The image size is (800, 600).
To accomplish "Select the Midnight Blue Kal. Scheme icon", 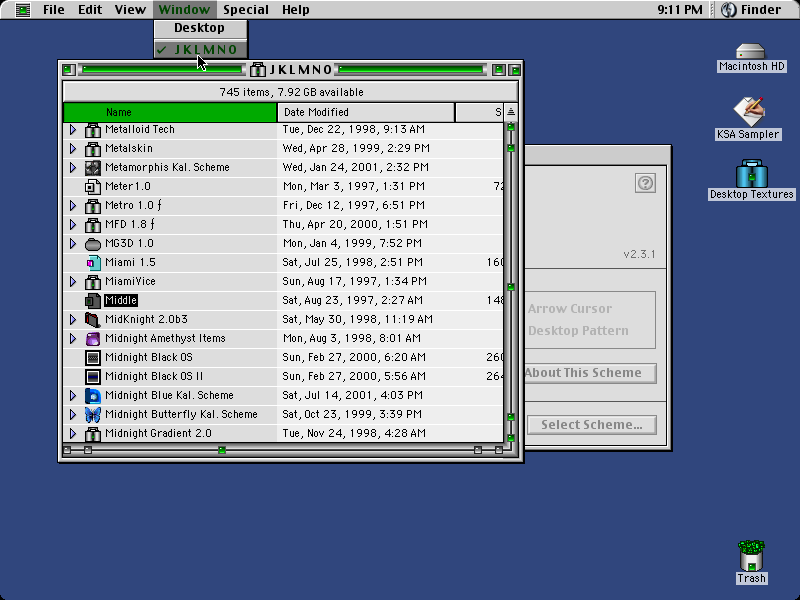I will tap(92, 395).
